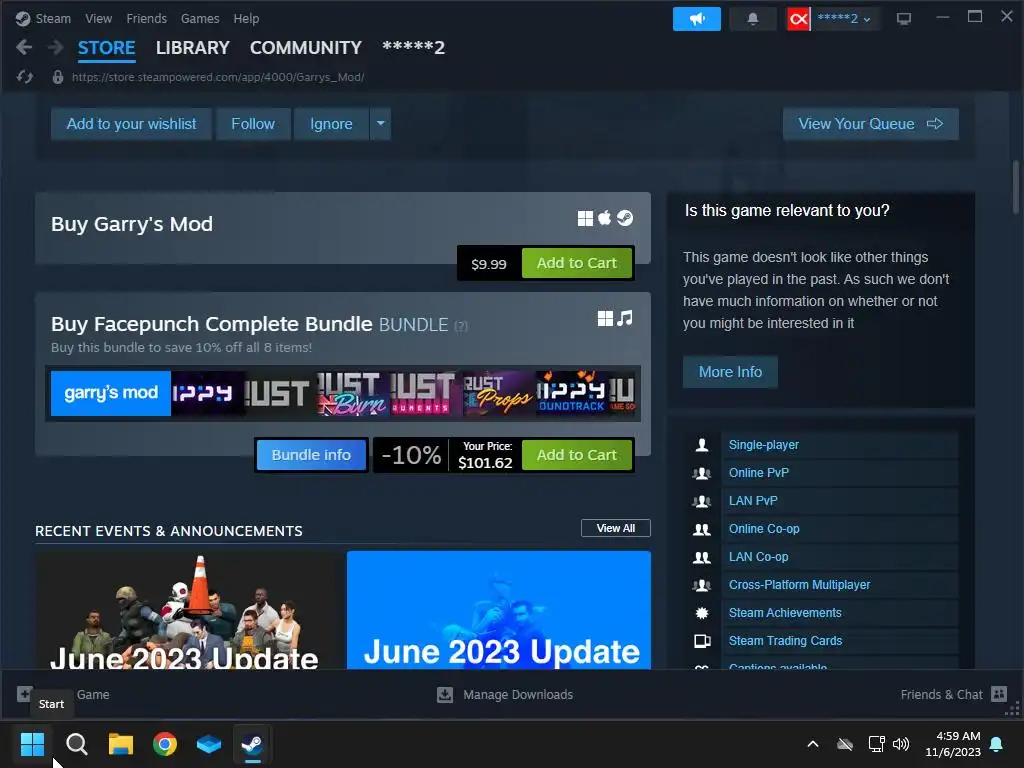The image size is (1024, 768).
Task: Open Friends & Chat icon
Action: 999,694
